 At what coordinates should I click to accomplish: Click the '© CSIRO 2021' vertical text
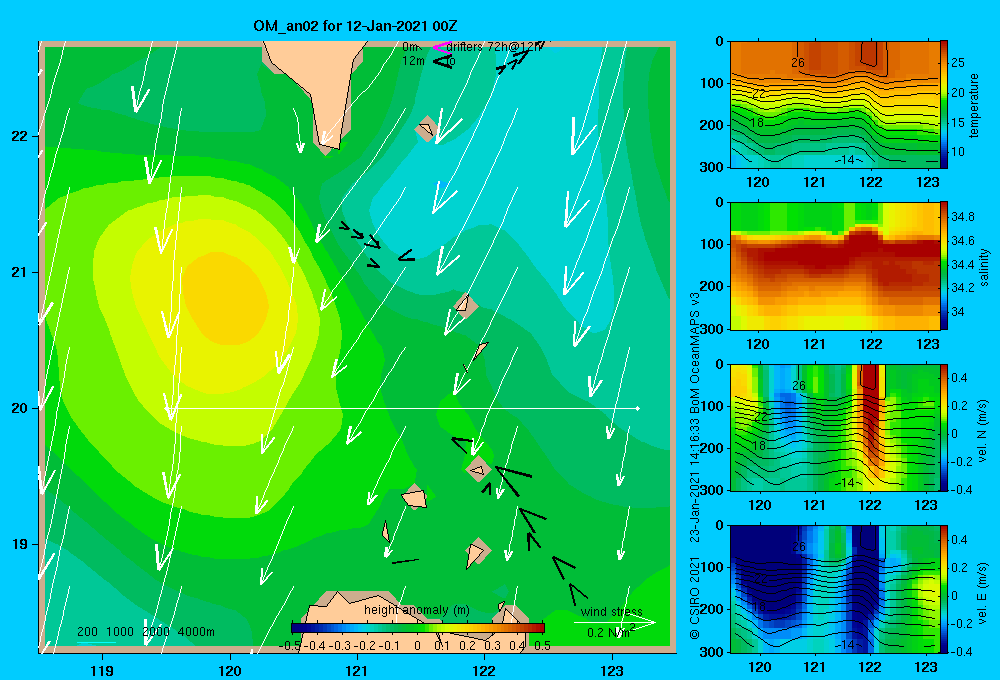click(695, 597)
